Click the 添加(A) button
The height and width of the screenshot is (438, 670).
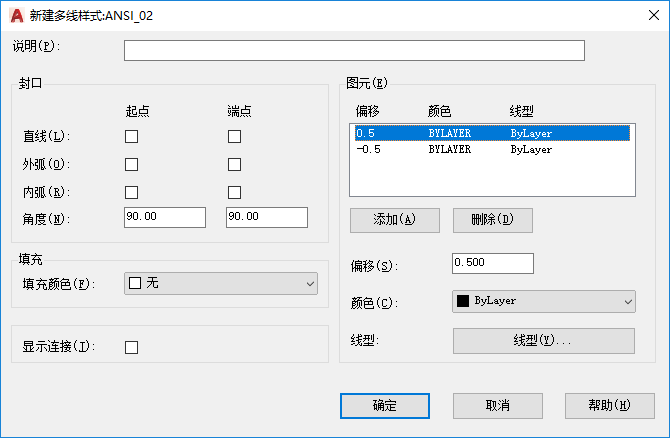click(x=395, y=220)
